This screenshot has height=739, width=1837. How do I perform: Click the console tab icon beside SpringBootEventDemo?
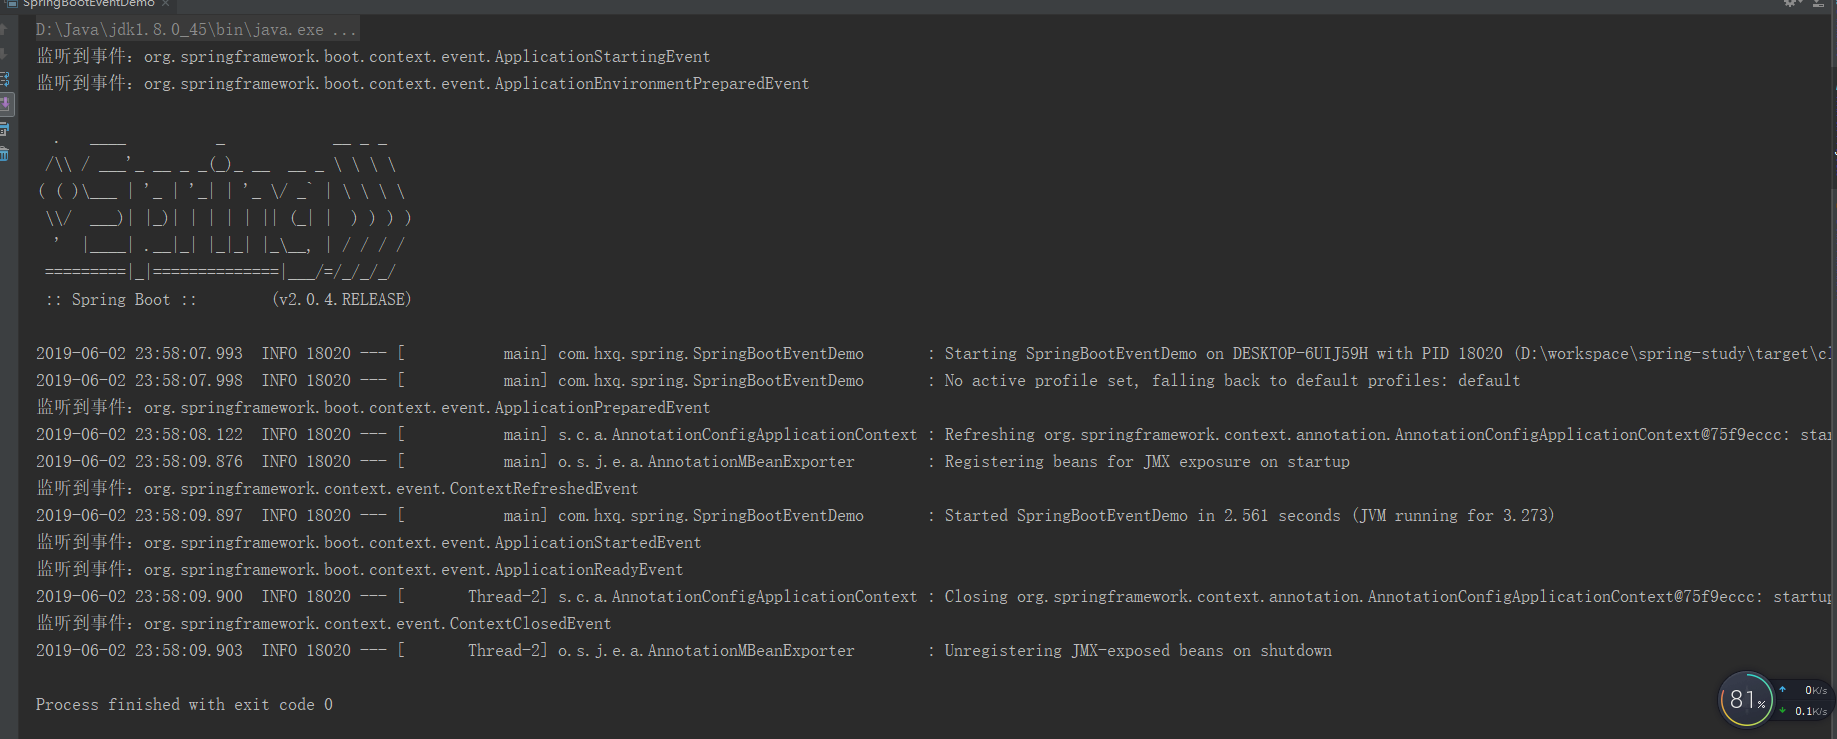(x=12, y=3)
